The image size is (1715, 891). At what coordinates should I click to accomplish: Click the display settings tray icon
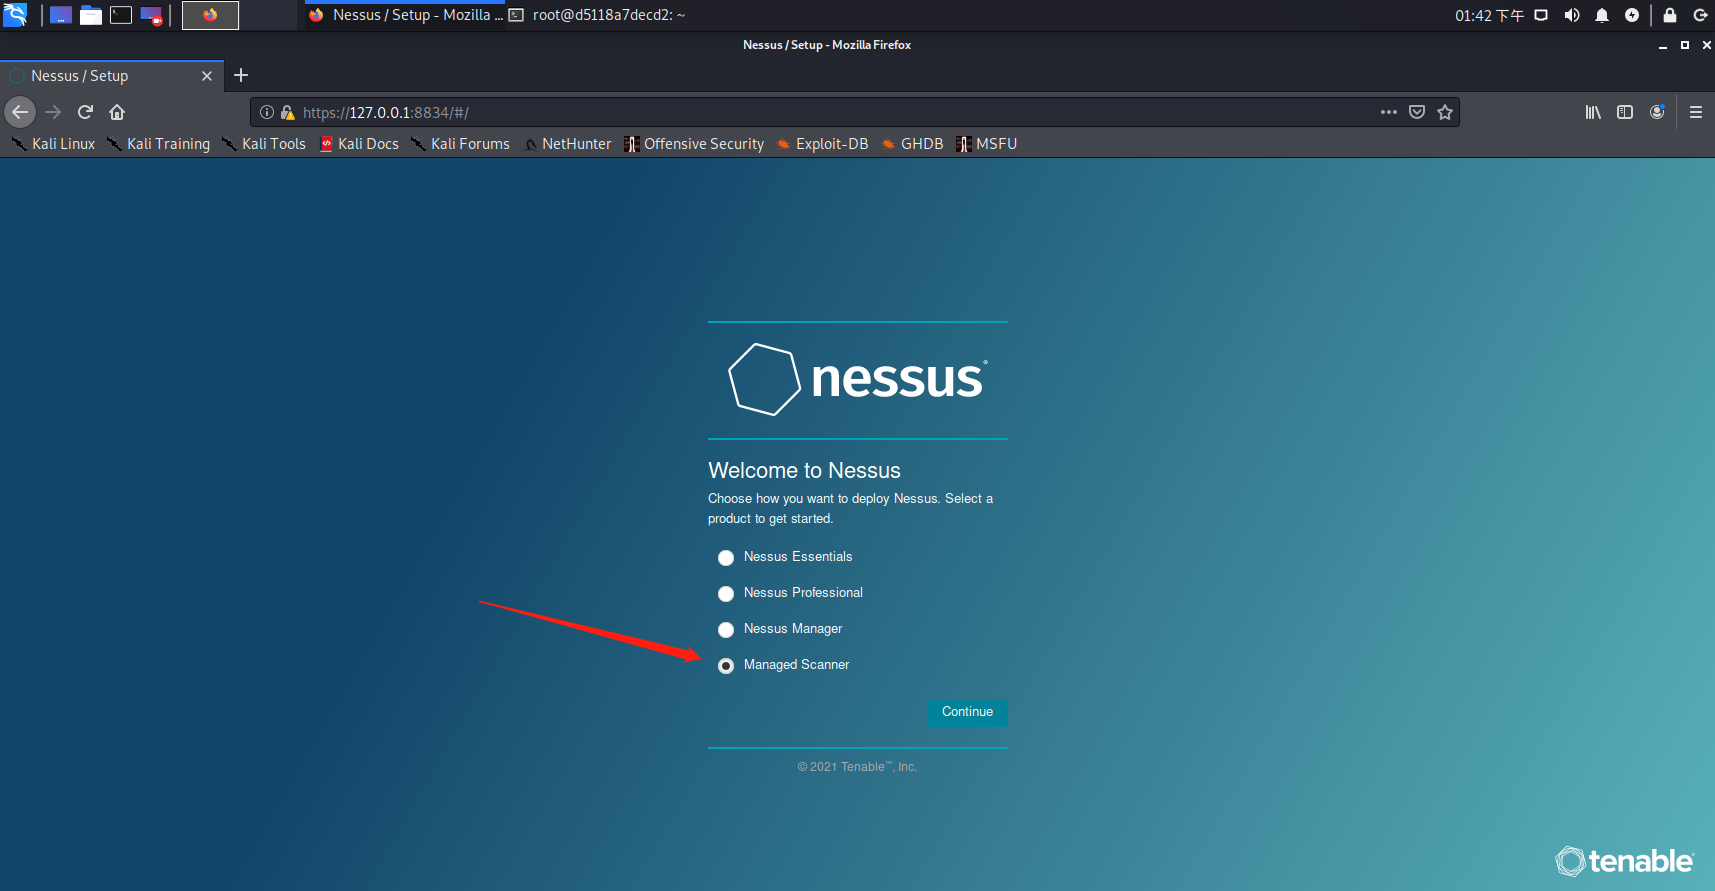pyautogui.click(x=1541, y=15)
